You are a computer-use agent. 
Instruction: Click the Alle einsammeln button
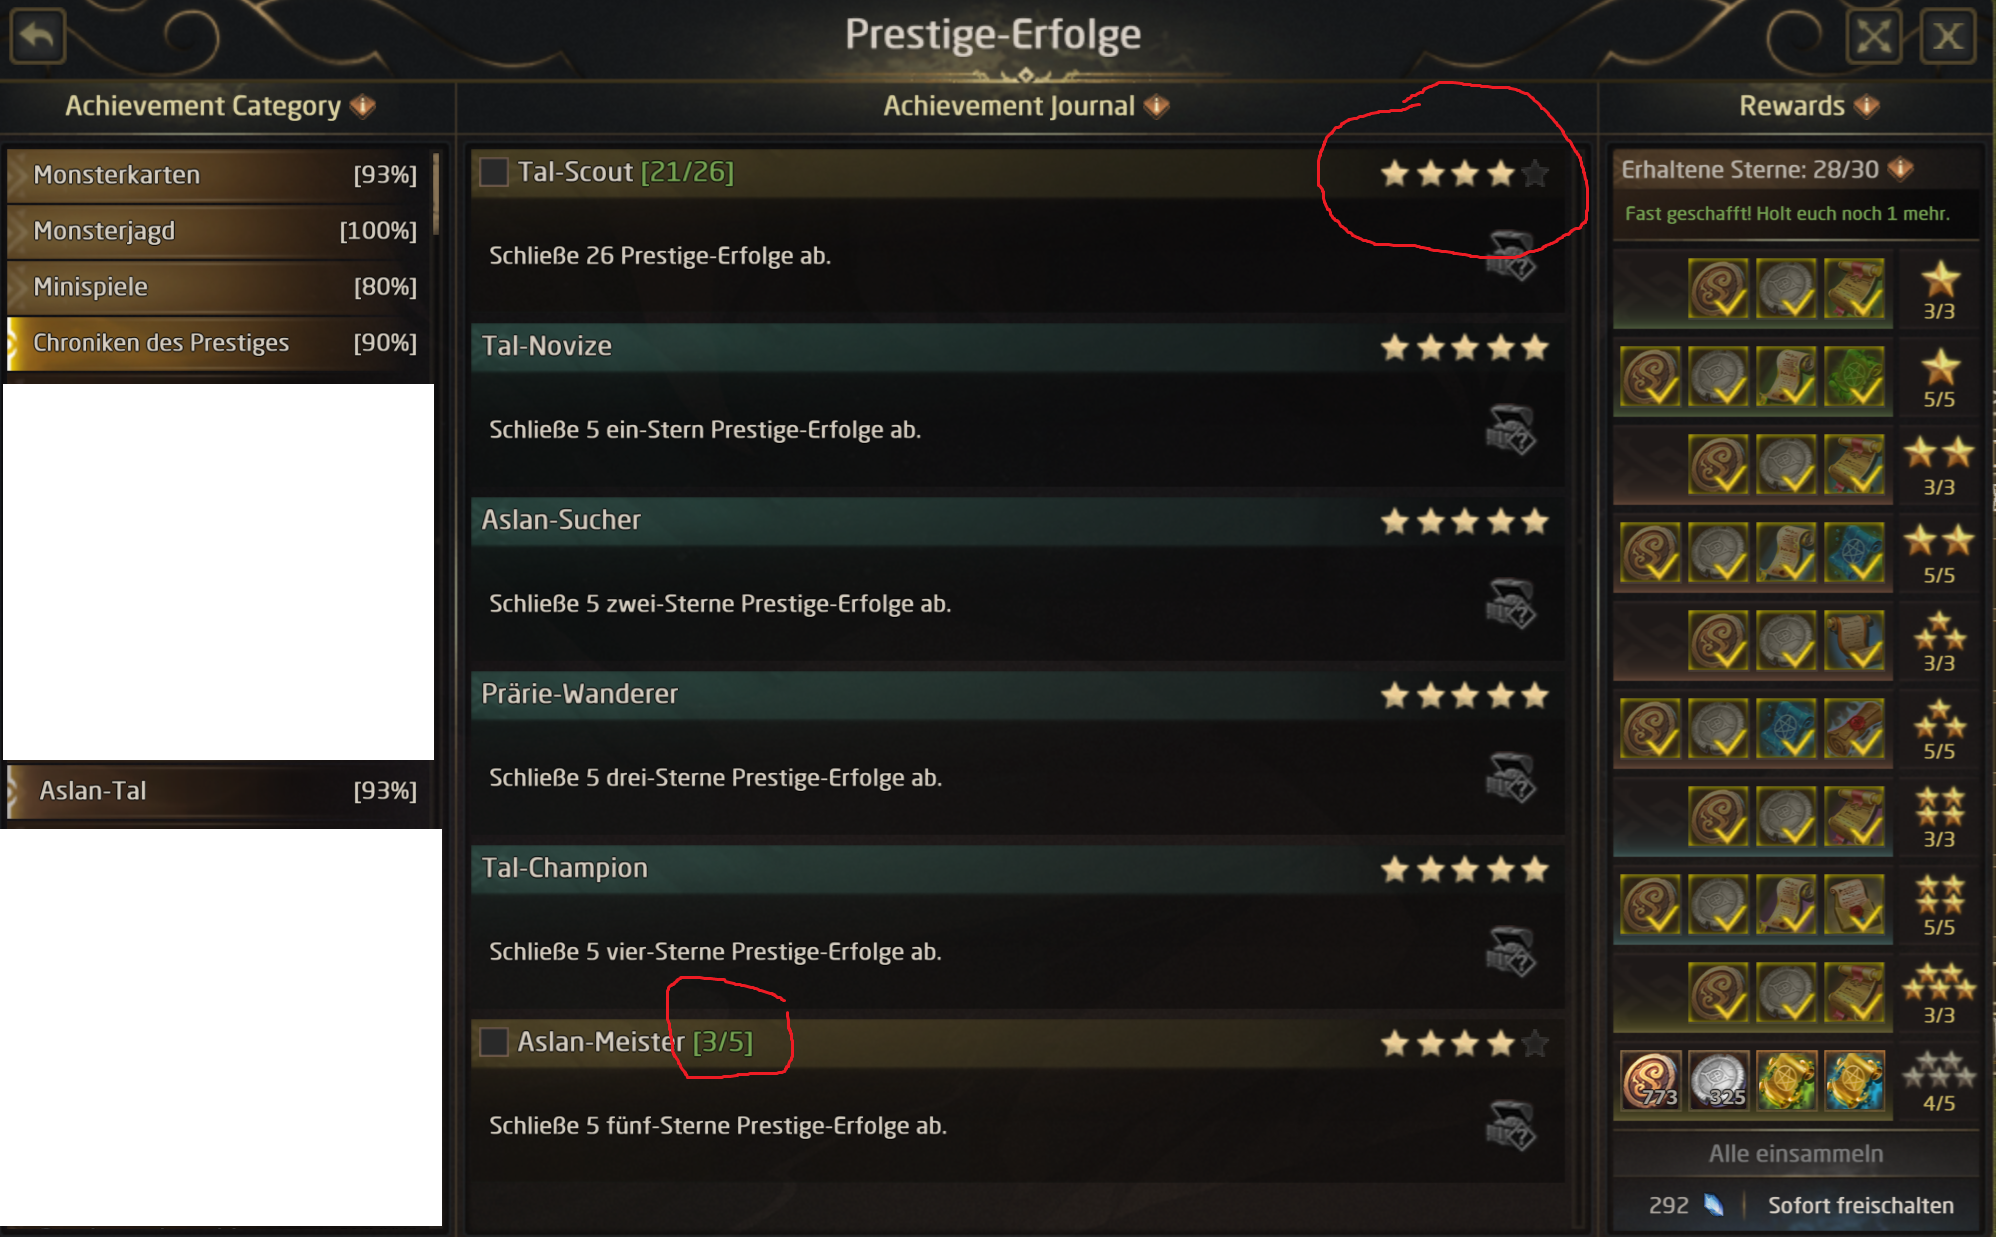pyautogui.click(x=1795, y=1154)
